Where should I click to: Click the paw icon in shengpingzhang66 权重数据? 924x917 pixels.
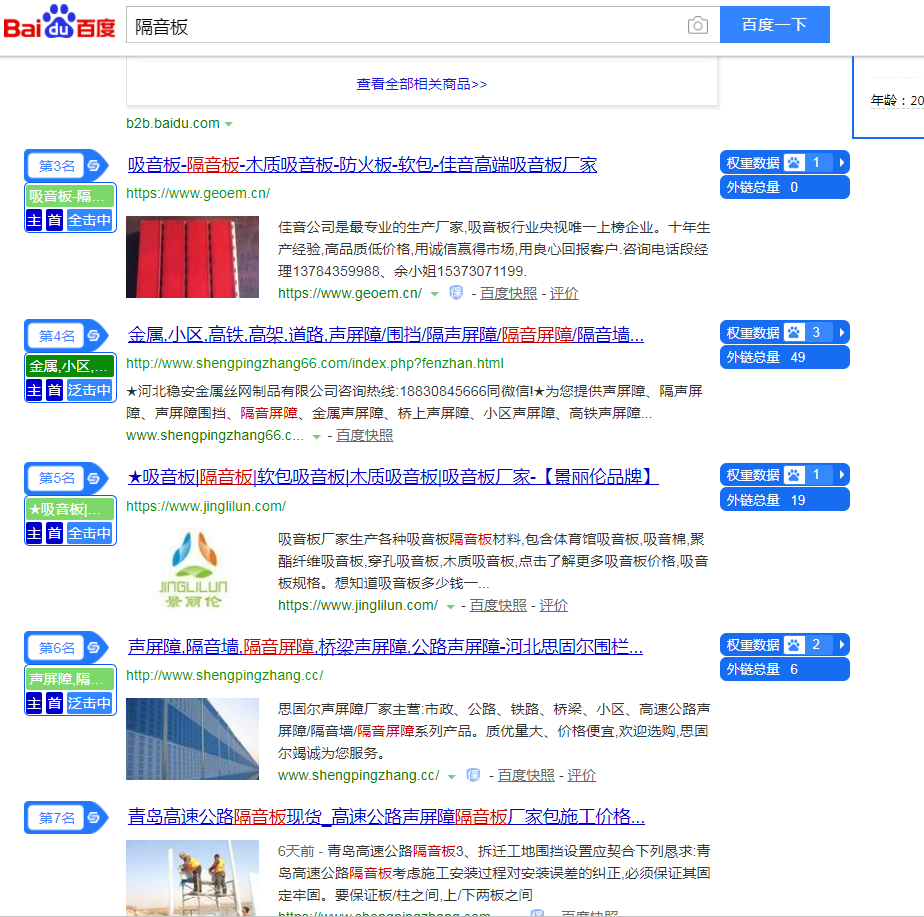[794, 332]
